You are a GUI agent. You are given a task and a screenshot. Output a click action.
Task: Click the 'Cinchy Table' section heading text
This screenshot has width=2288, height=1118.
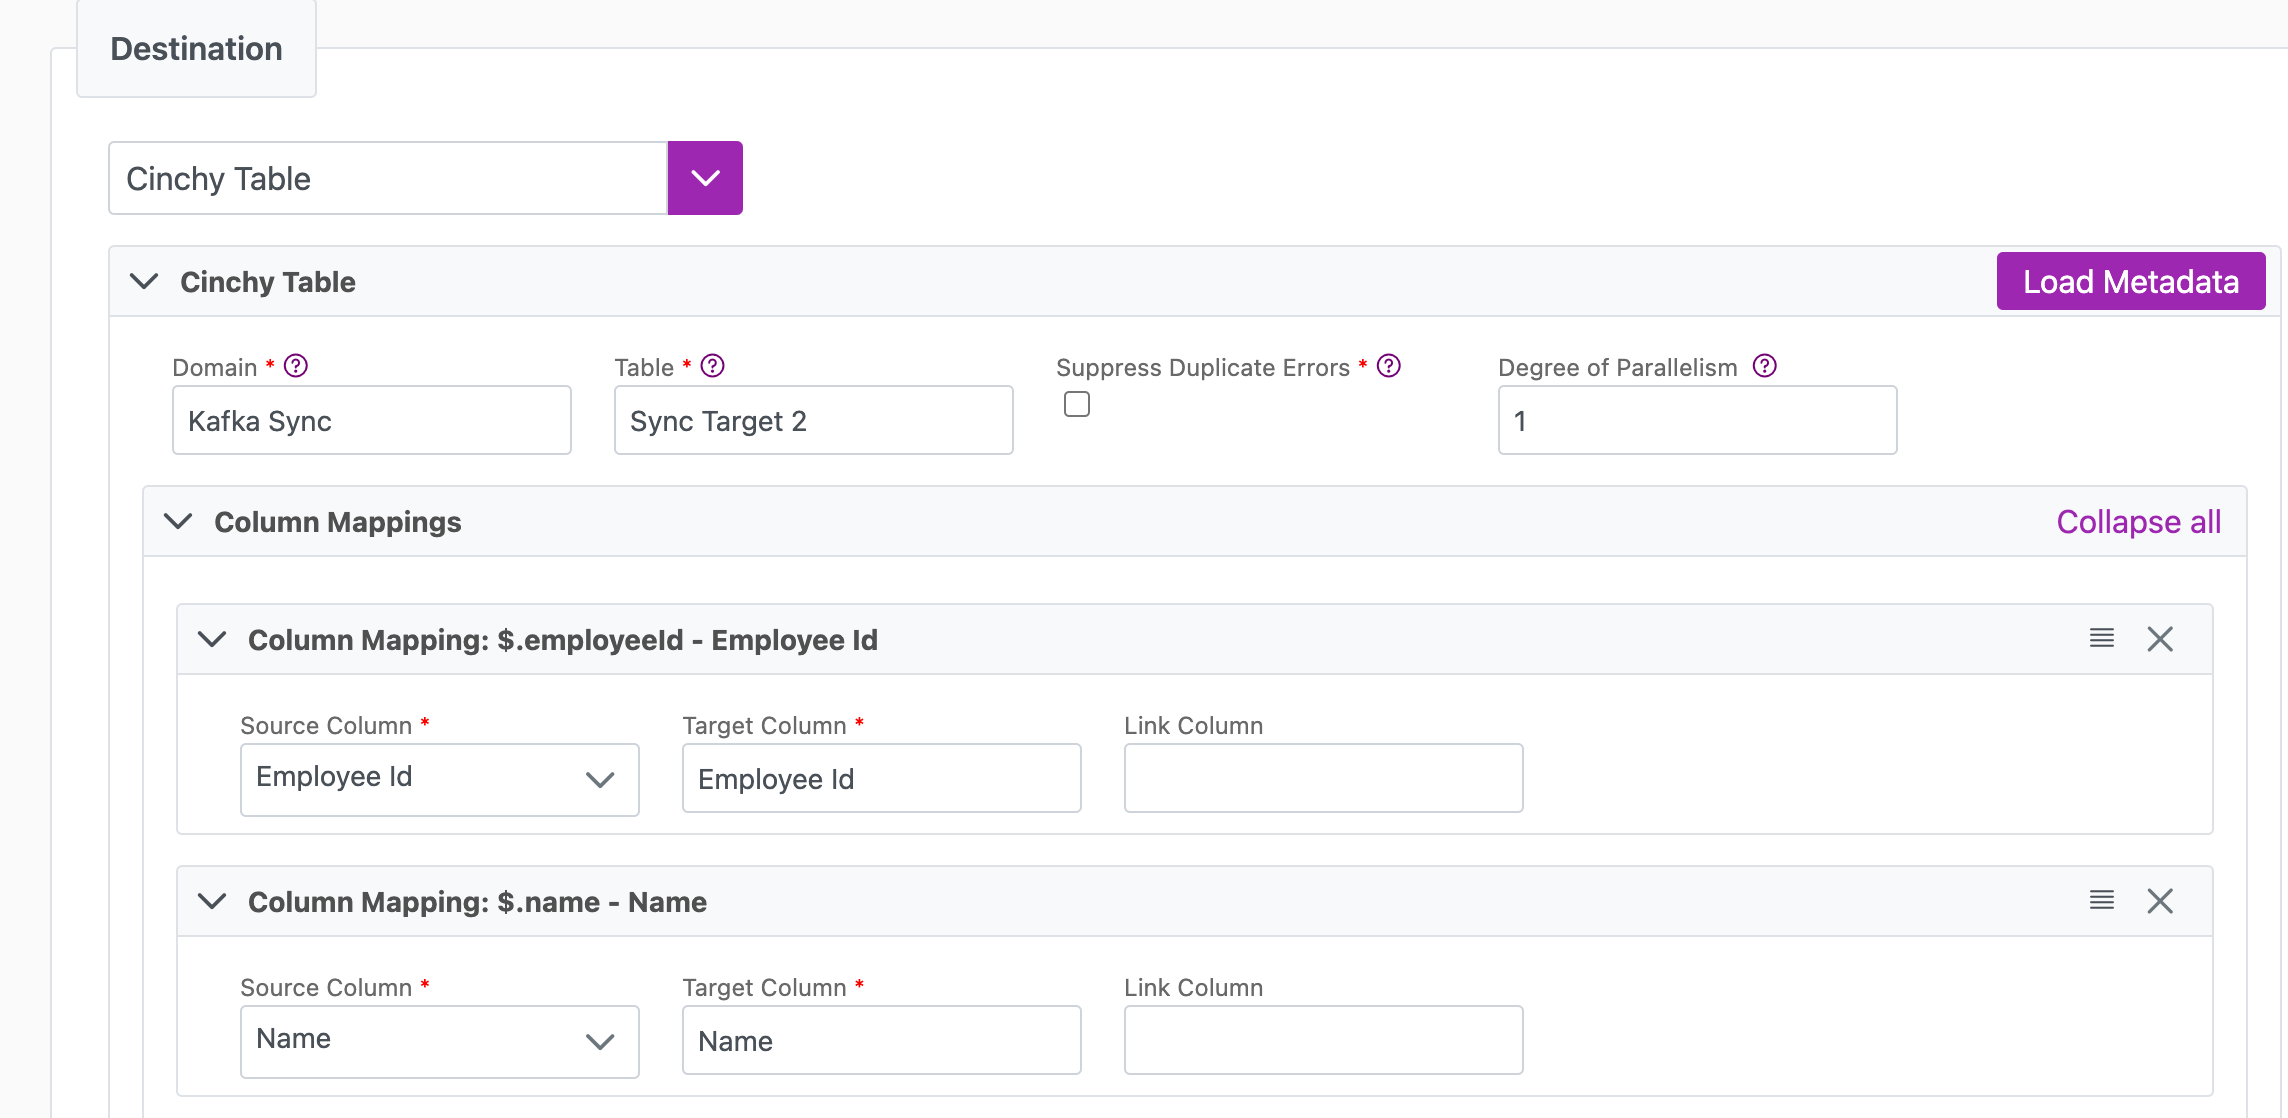[268, 282]
